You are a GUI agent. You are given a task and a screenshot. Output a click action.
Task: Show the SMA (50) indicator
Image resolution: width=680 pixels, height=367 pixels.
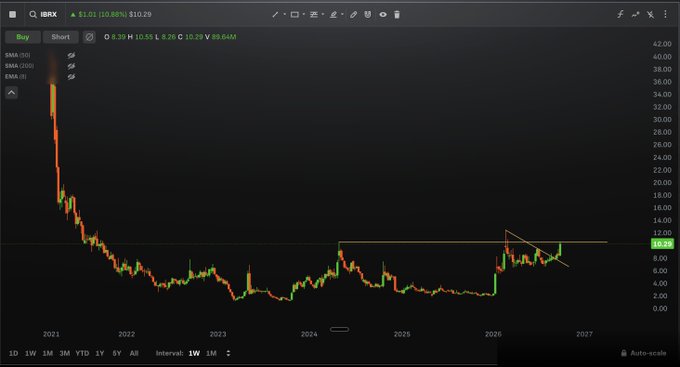[71, 55]
